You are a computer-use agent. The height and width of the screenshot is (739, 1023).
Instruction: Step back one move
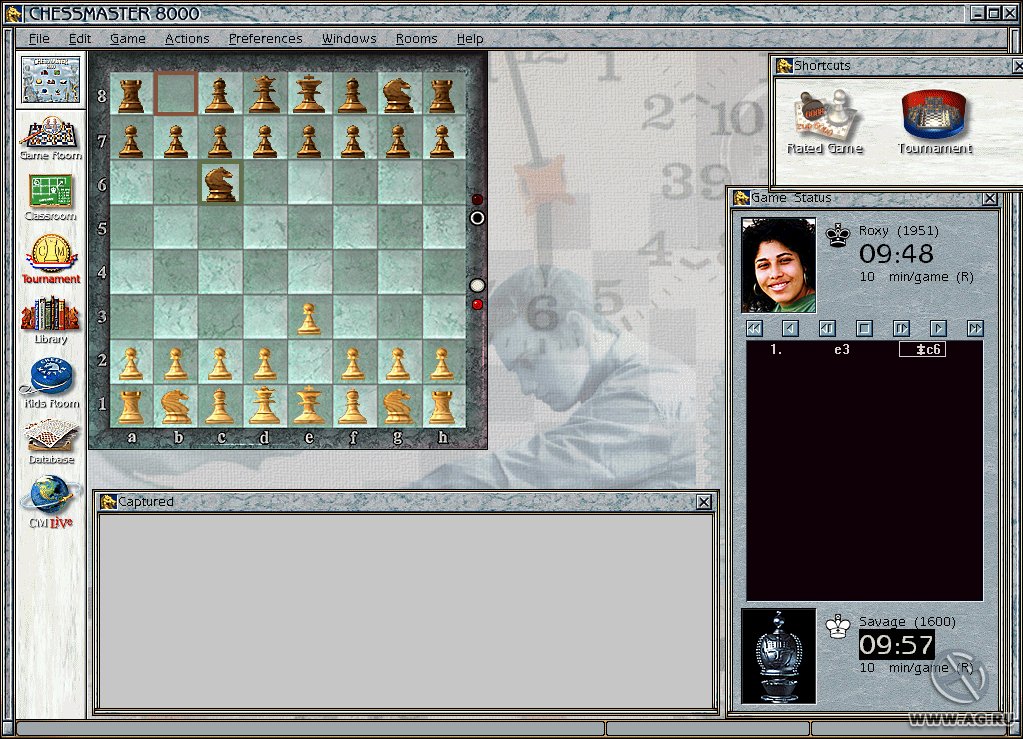[x=791, y=328]
